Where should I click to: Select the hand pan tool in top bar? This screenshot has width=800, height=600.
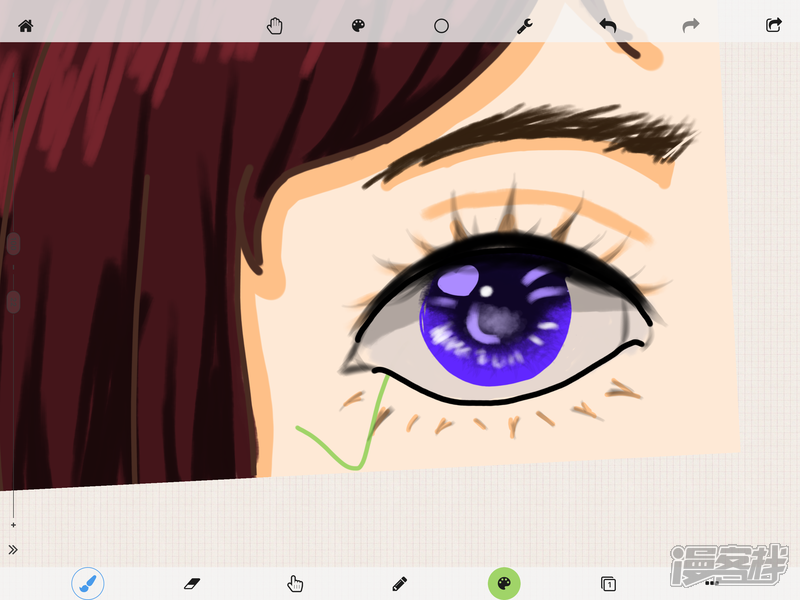pyautogui.click(x=275, y=26)
